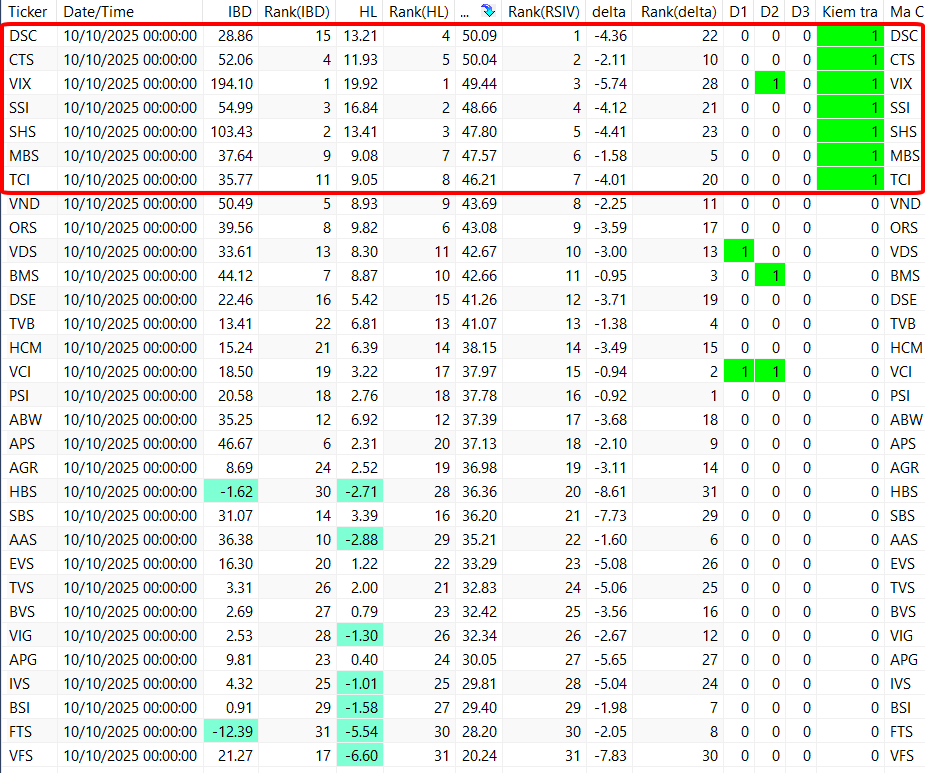Image resolution: width=925 pixels, height=773 pixels.
Task: Click the delta column header
Action: click(609, 12)
